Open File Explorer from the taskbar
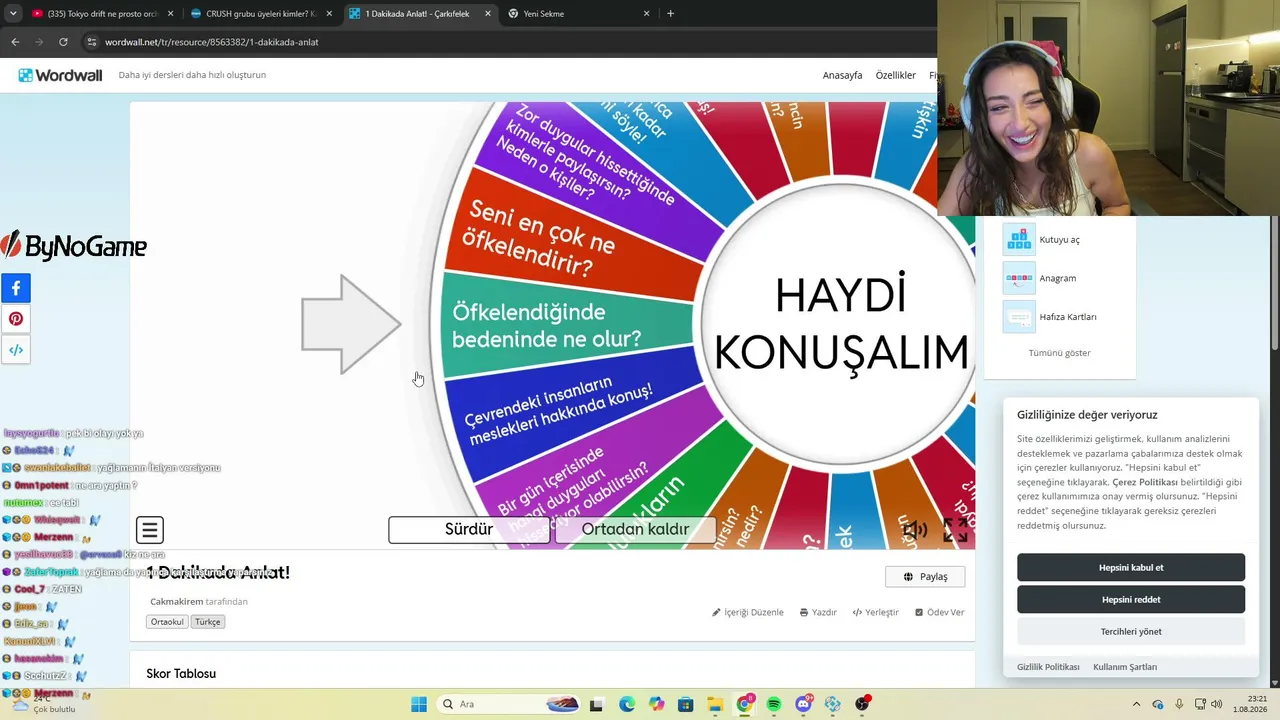Screen dimensions: 1280x720 pos(715,704)
